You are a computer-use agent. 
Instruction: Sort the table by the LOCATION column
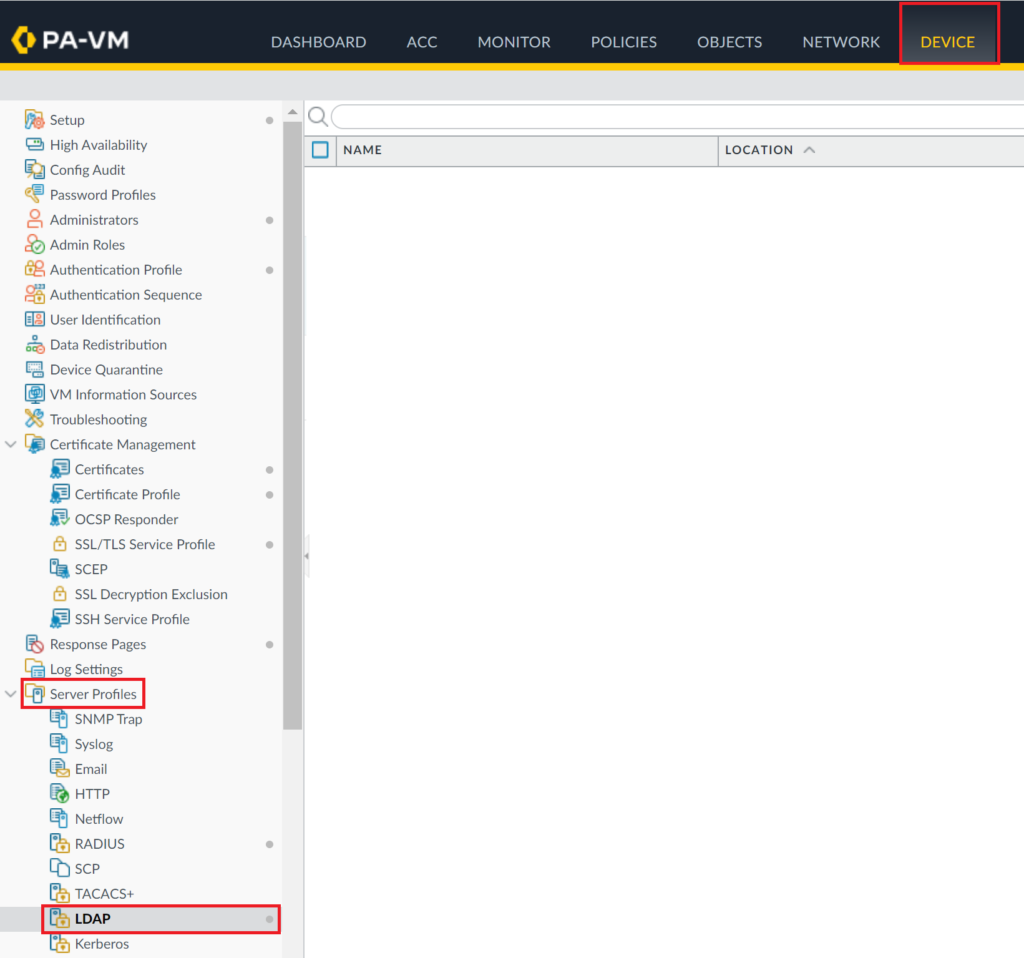(759, 150)
